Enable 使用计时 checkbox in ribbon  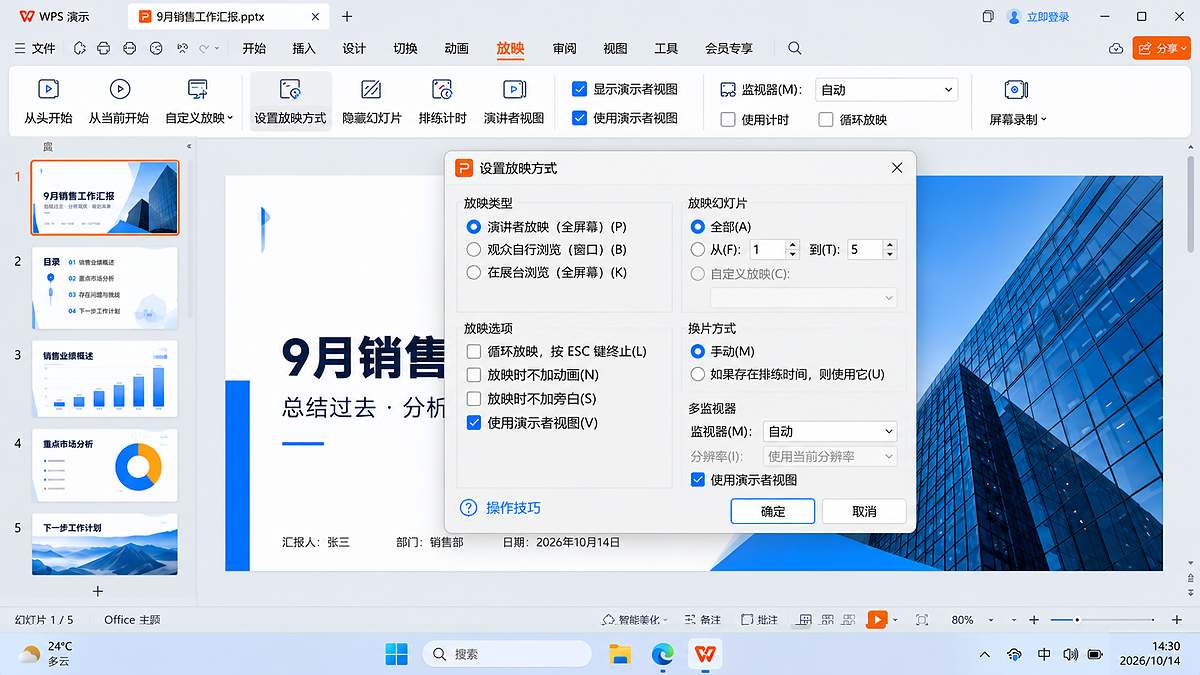[x=728, y=119]
